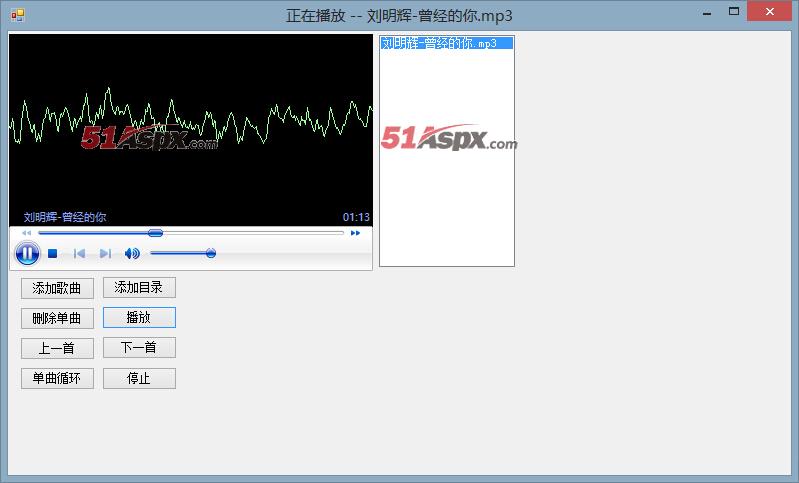Click the 播放 button
The image size is (799, 483).
(139, 317)
